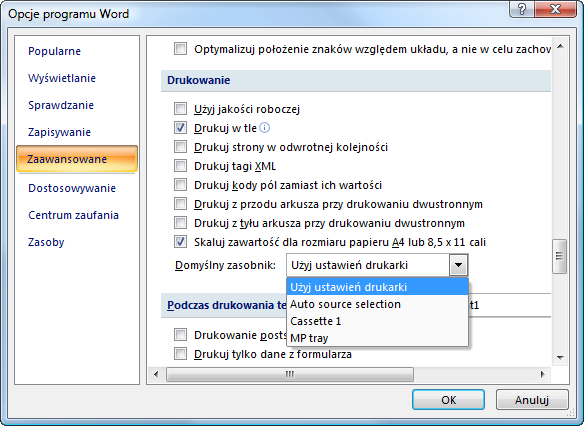The width and height of the screenshot is (584, 426).
Task: Click the vertical scrollbar down arrow
Action: point(560,357)
